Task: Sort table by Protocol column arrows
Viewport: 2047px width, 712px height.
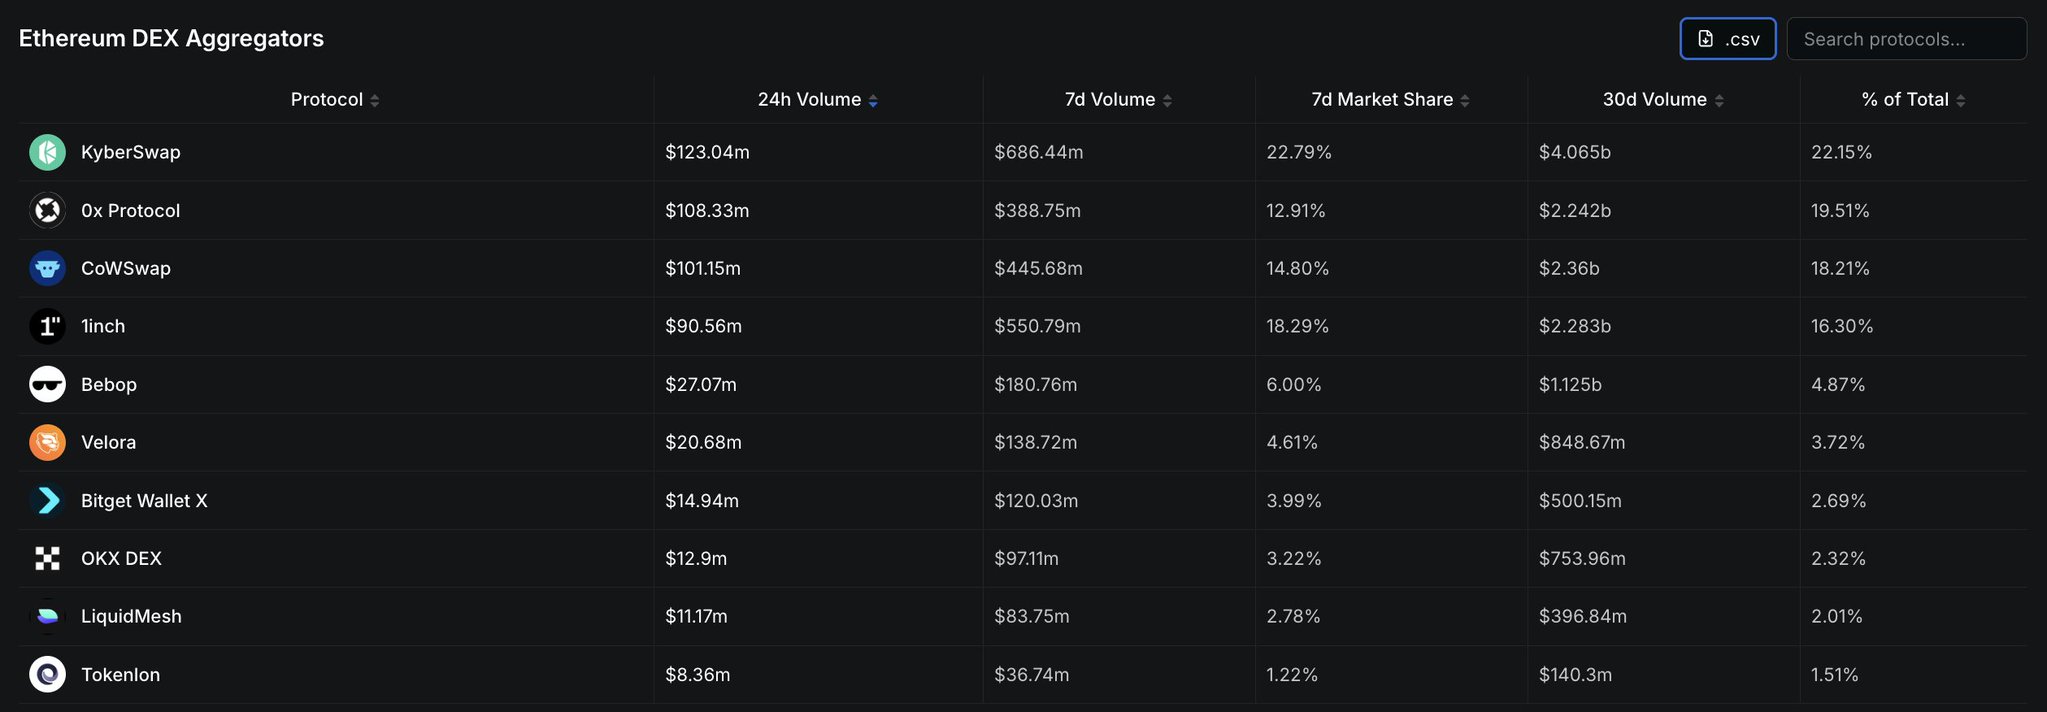Action: coord(375,100)
